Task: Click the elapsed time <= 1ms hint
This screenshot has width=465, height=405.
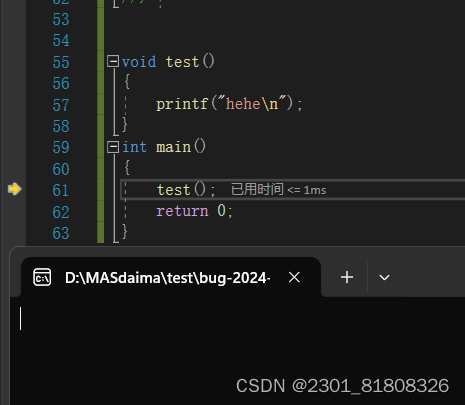Action: click(278, 190)
